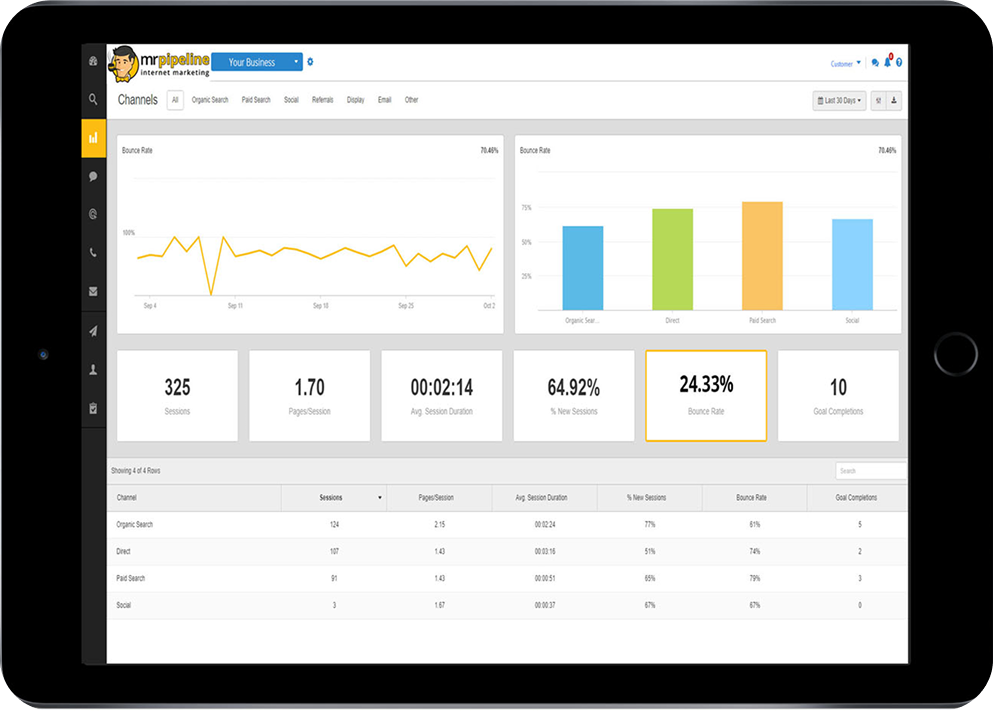Open the chat bubble sidebar icon

(93, 176)
